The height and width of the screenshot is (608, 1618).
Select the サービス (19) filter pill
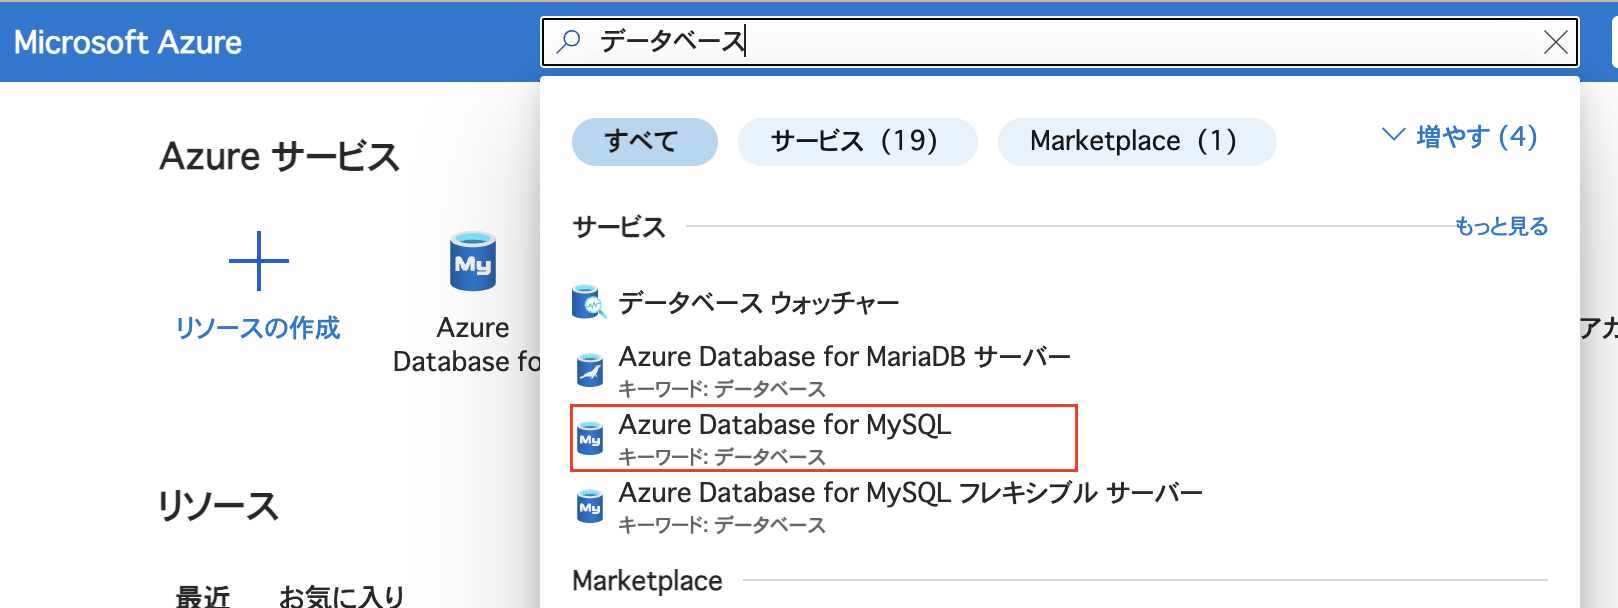point(857,141)
